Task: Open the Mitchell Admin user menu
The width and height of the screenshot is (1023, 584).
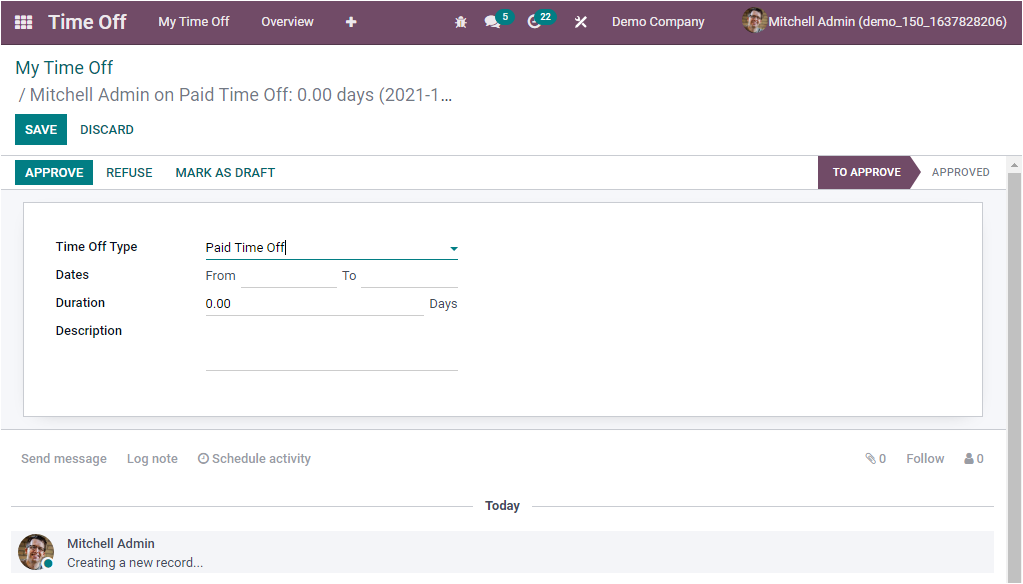Action: click(874, 21)
